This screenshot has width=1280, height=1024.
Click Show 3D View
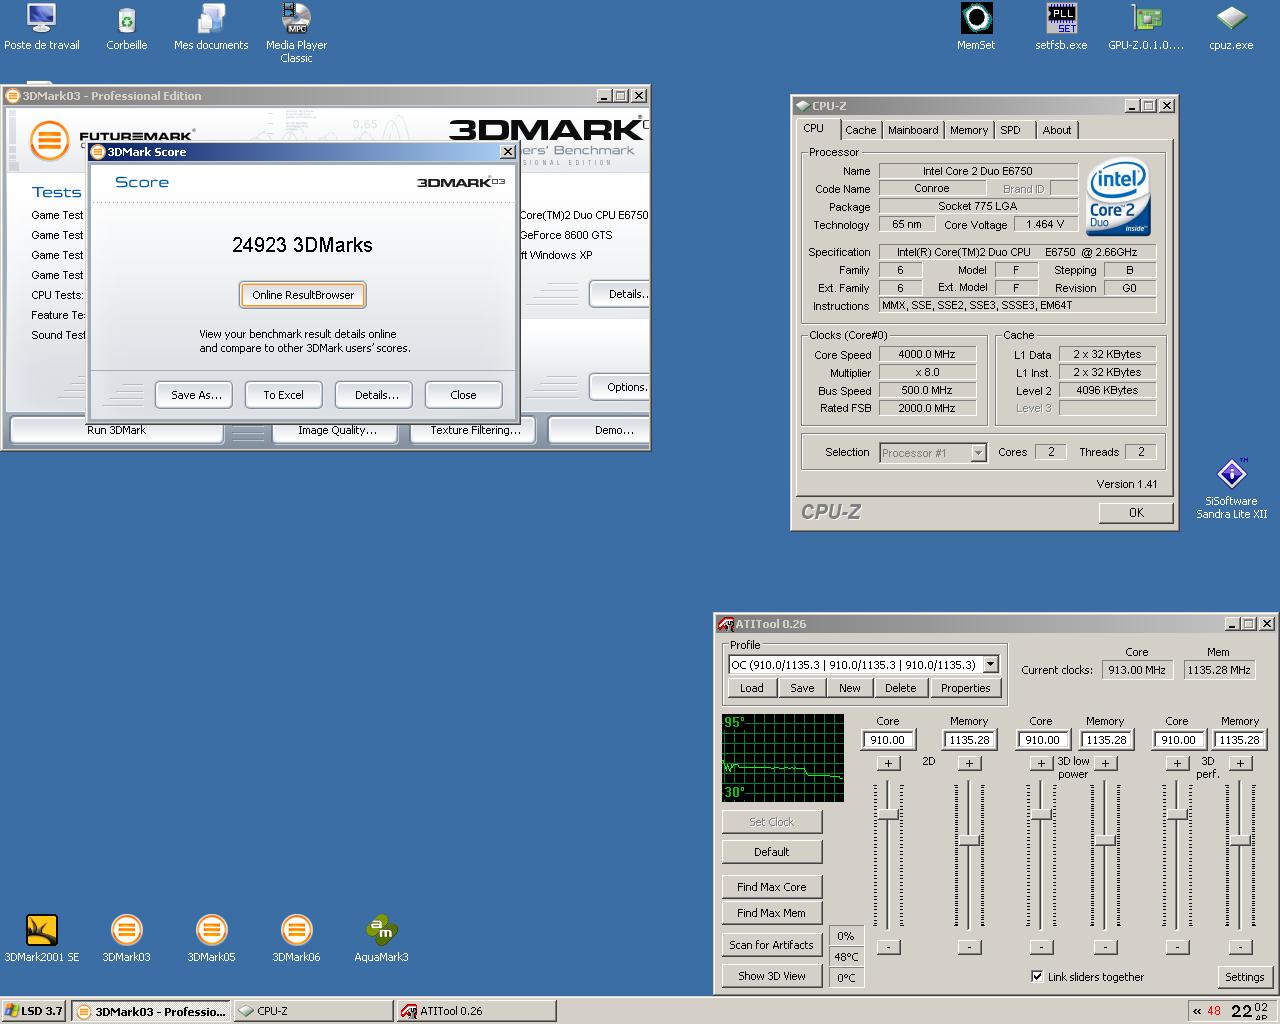(772, 976)
